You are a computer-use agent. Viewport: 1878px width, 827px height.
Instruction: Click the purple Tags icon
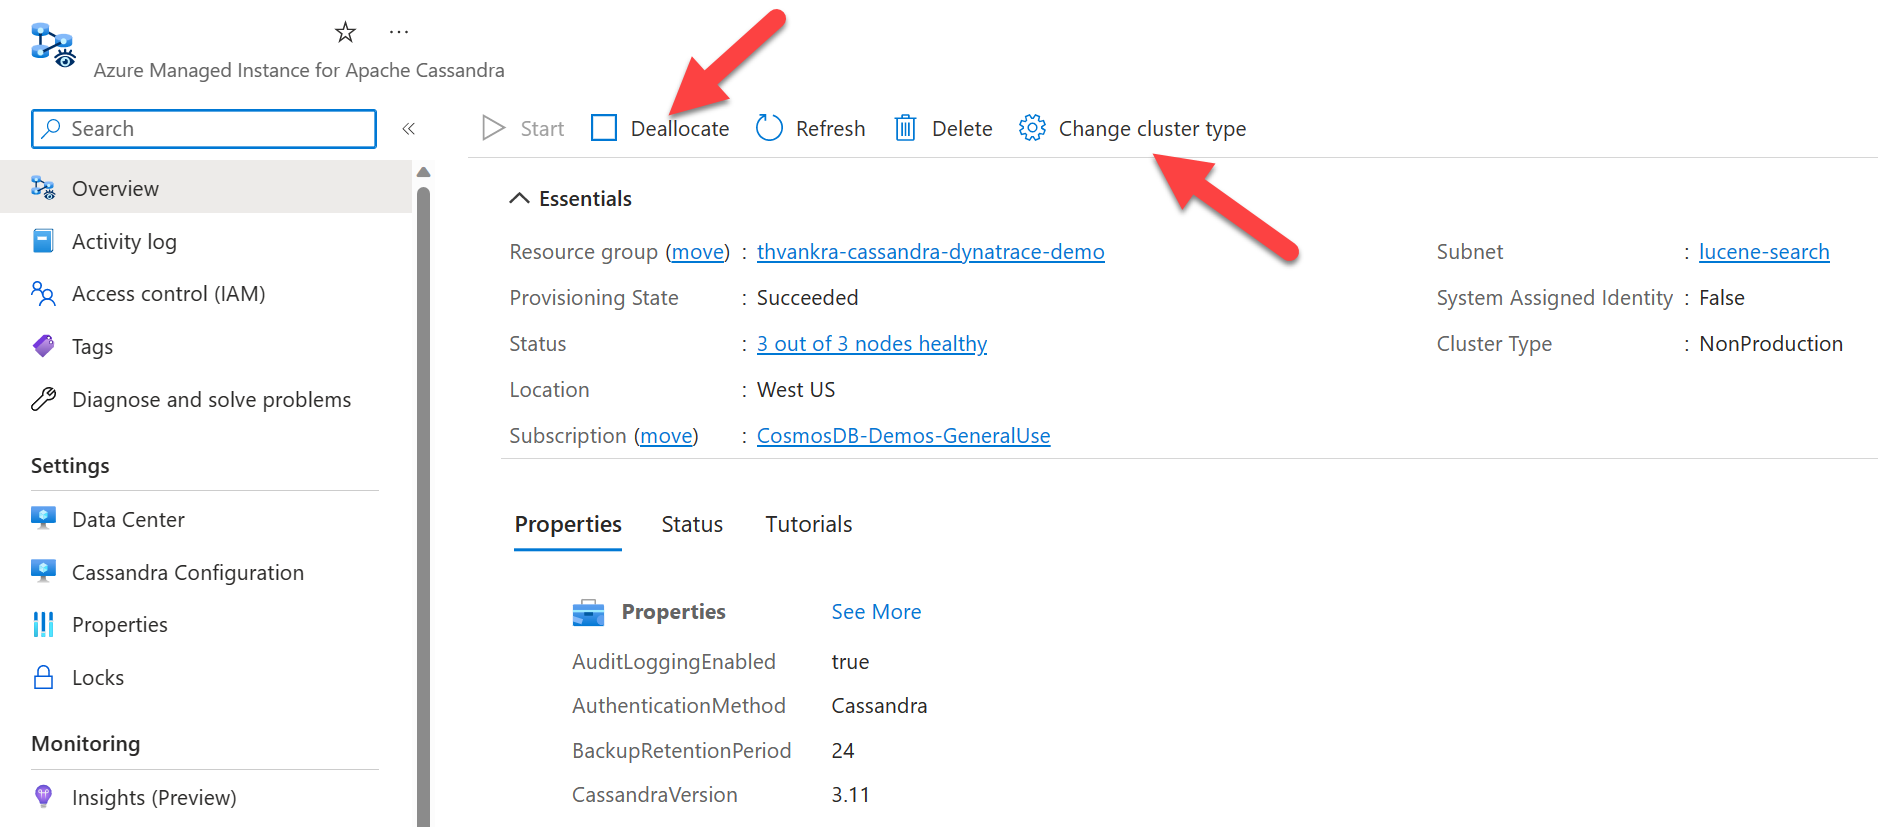(43, 346)
